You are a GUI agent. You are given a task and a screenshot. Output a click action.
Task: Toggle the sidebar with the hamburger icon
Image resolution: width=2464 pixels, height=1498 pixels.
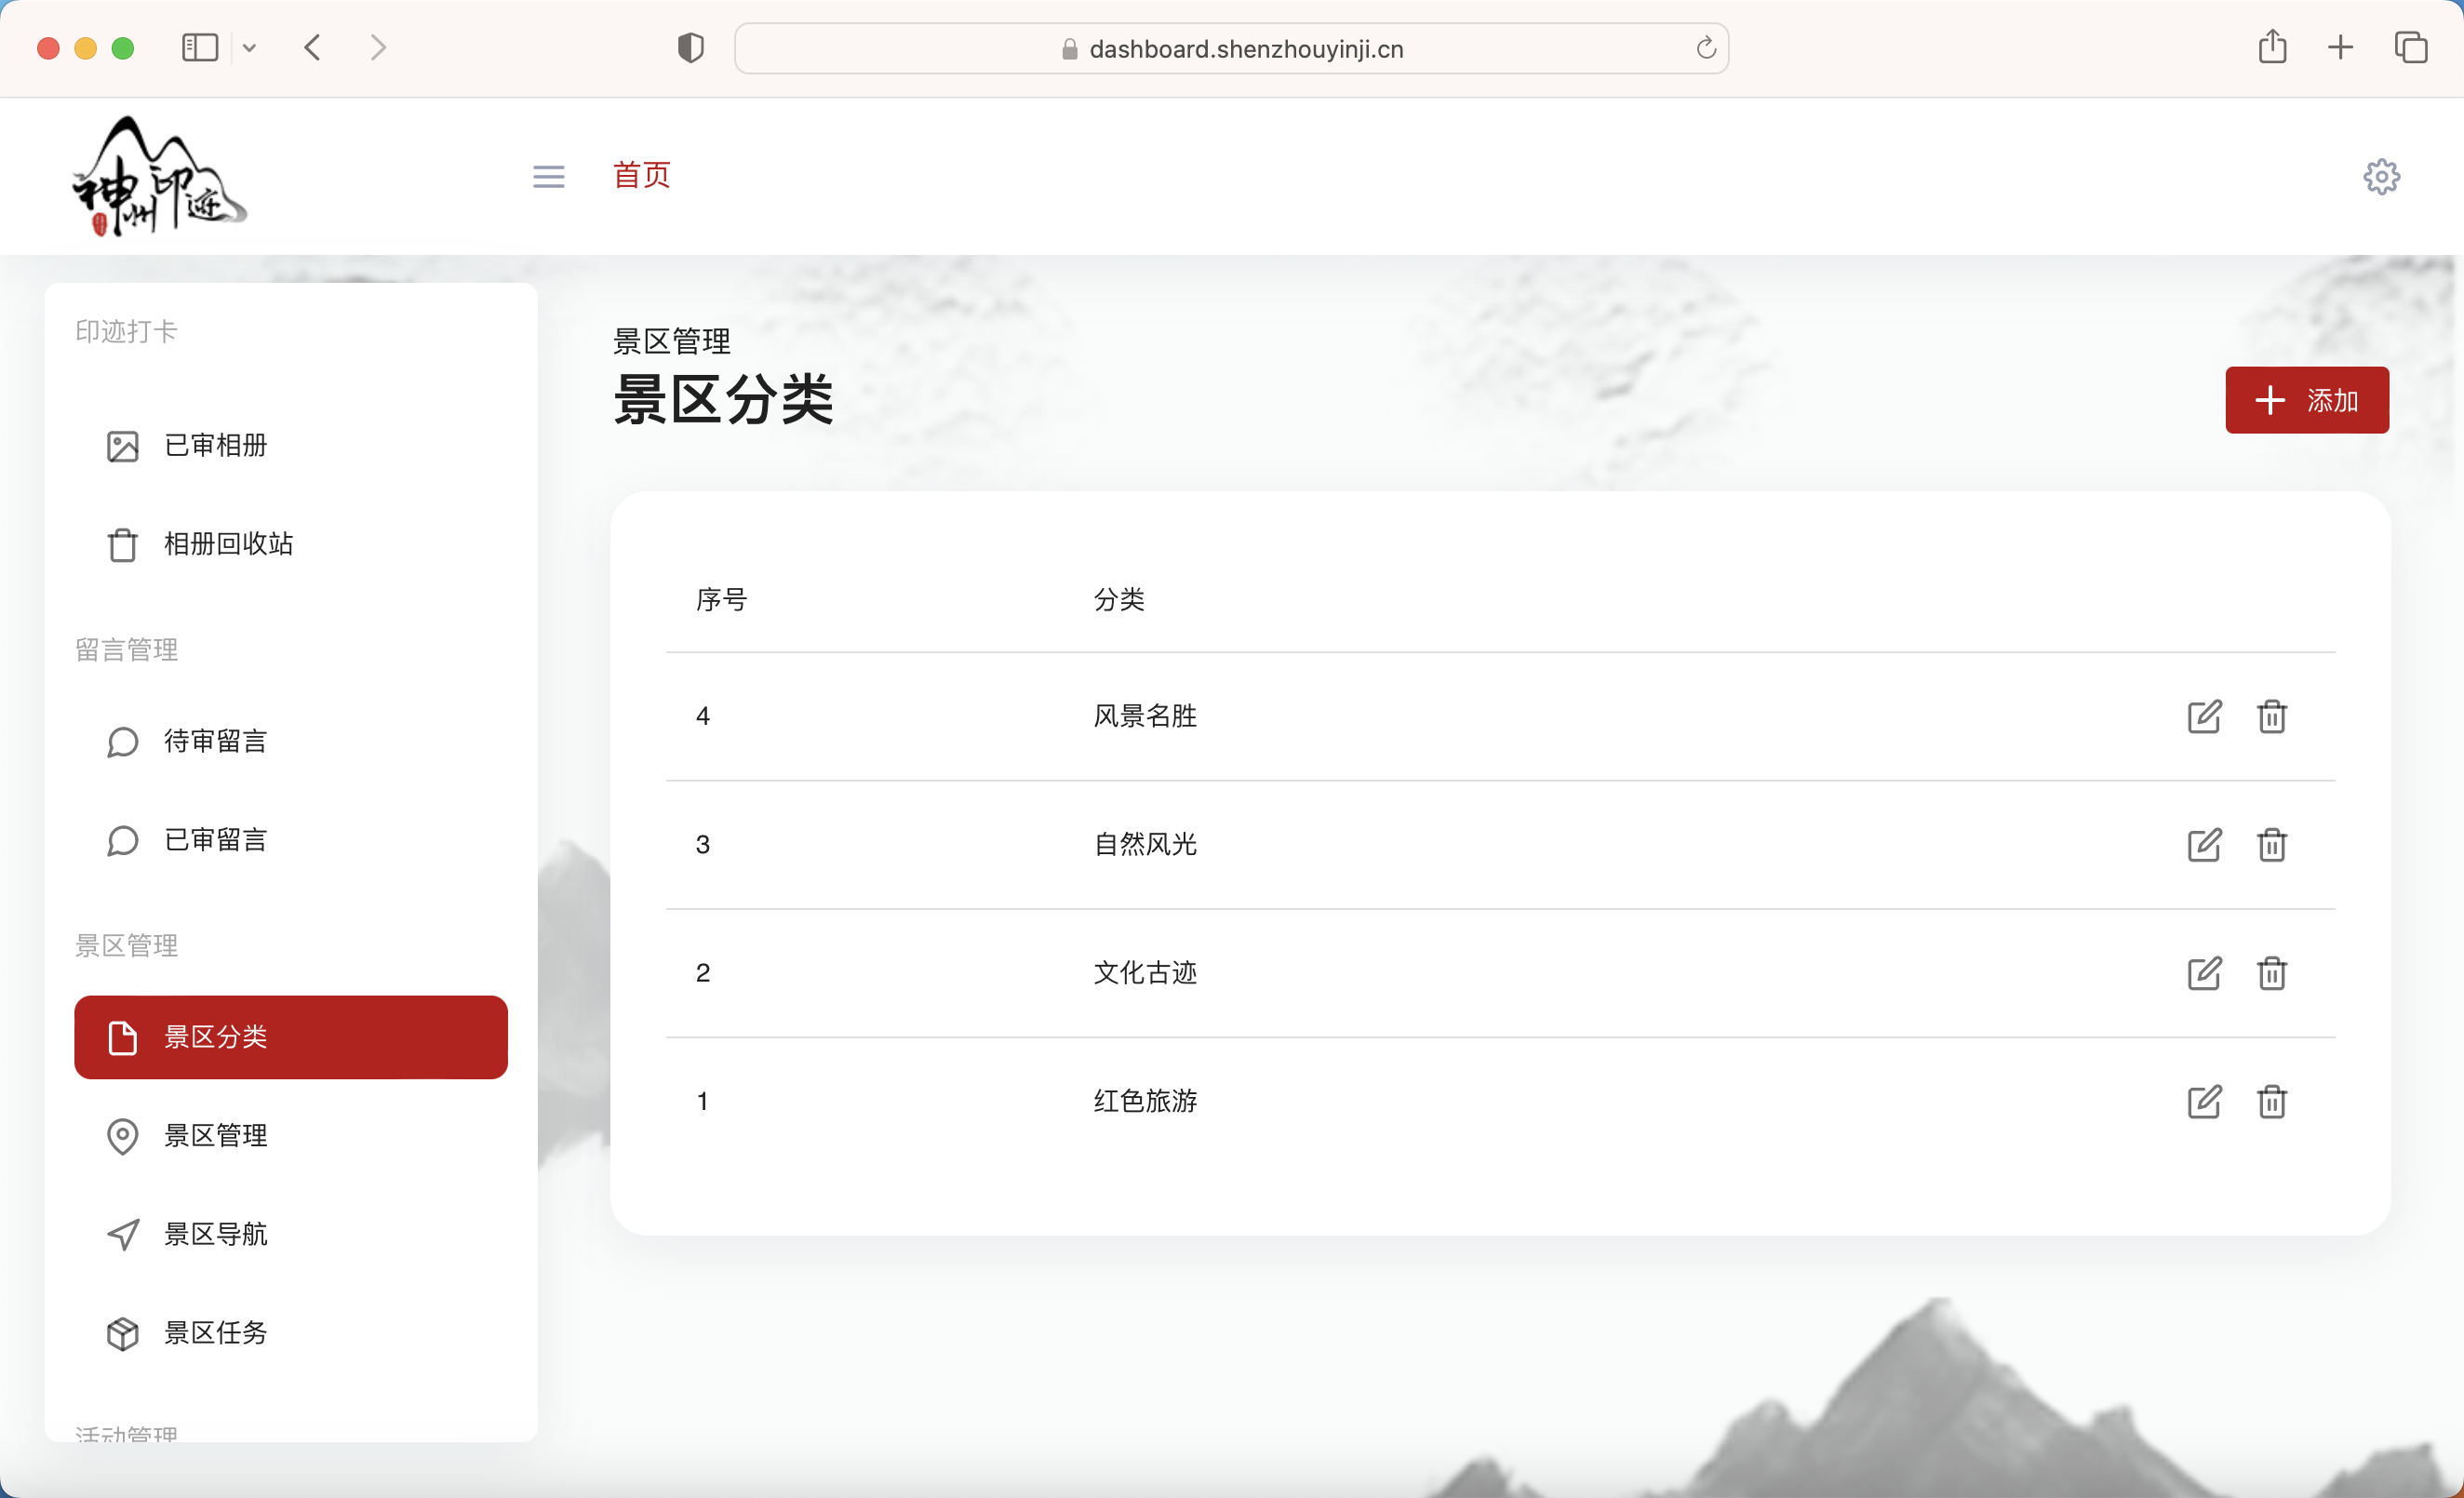(x=548, y=176)
